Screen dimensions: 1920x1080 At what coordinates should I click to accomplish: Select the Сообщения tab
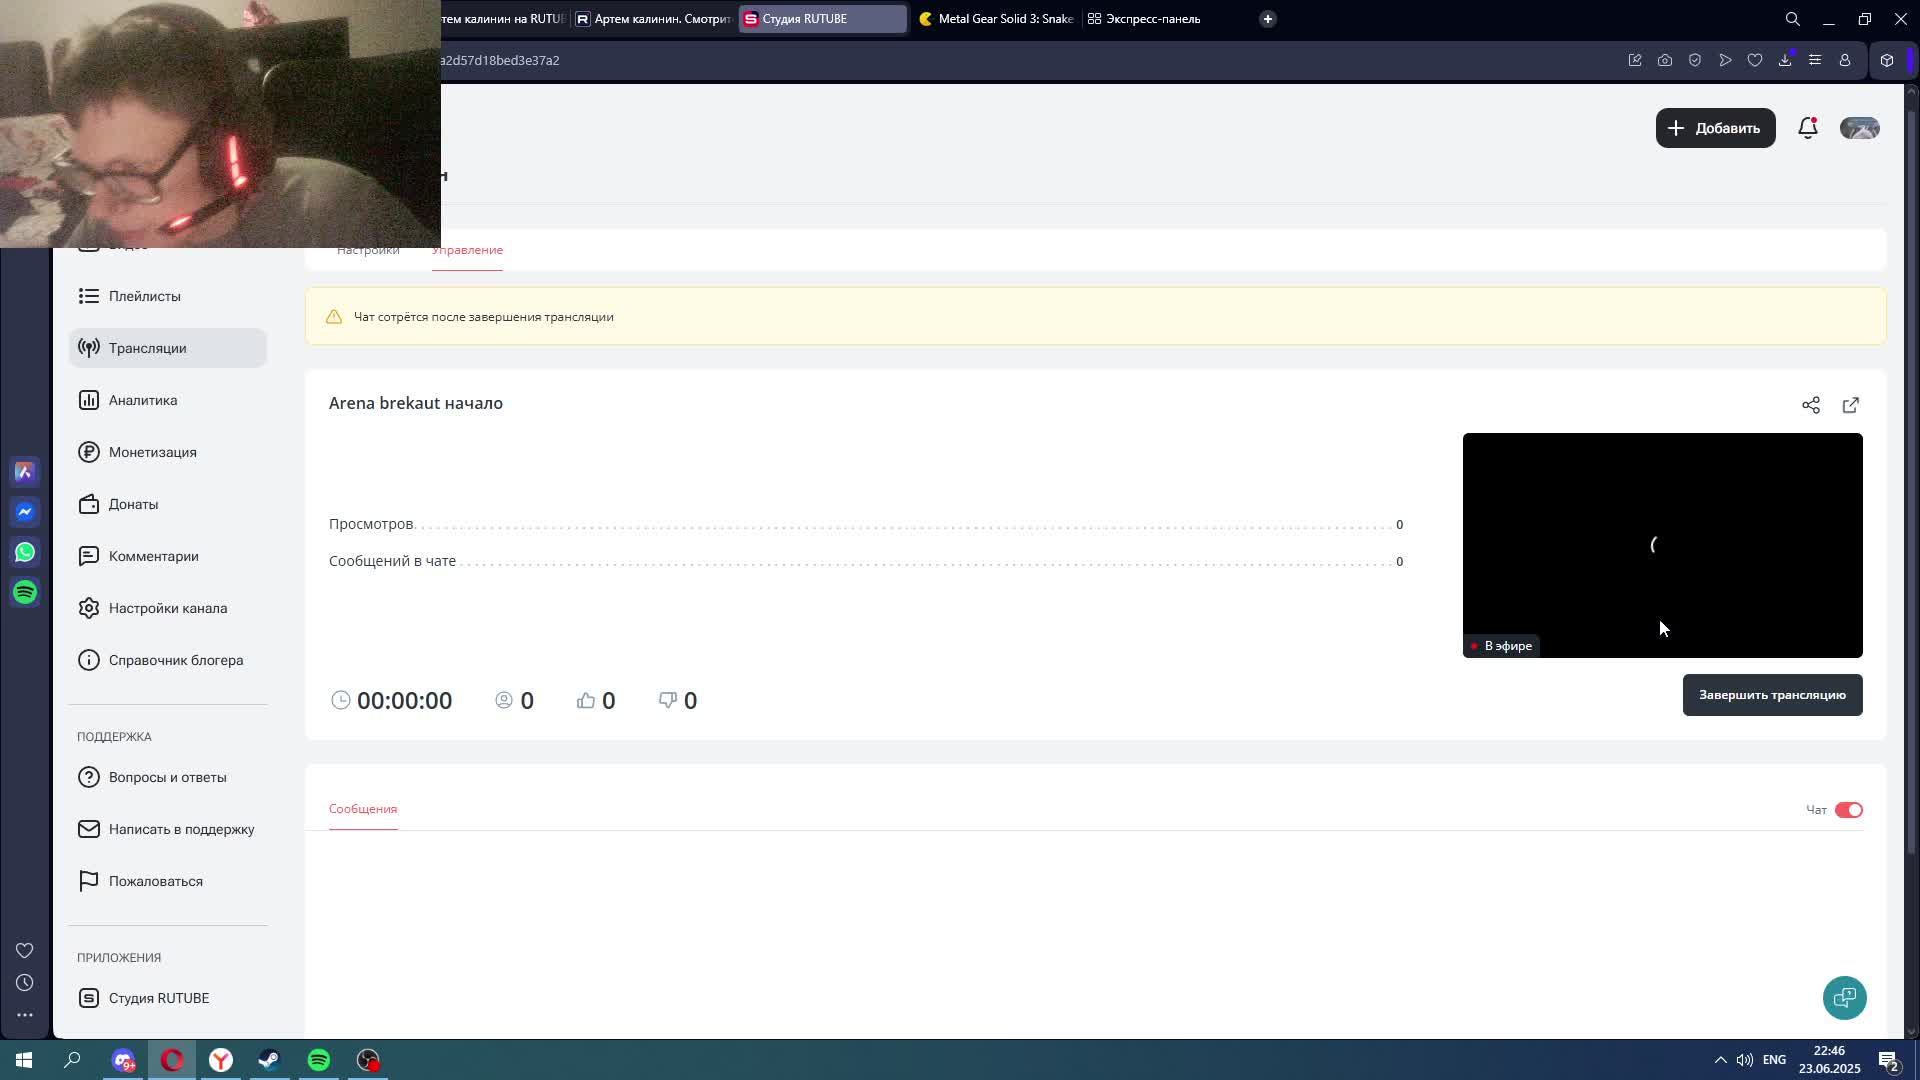click(363, 808)
